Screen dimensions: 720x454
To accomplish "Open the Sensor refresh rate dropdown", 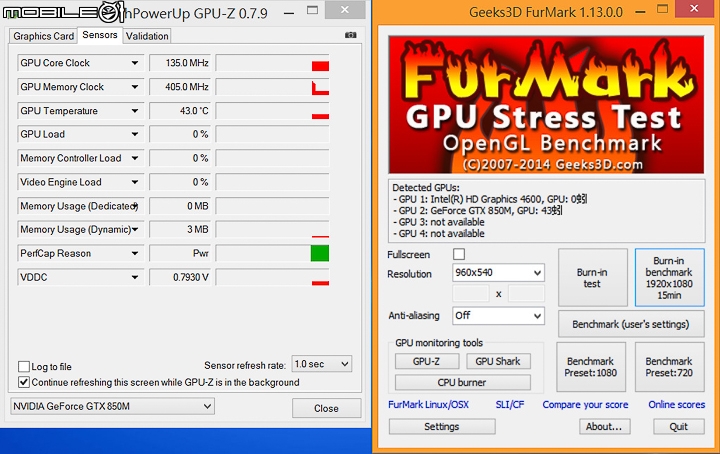I will coord(321,364).
